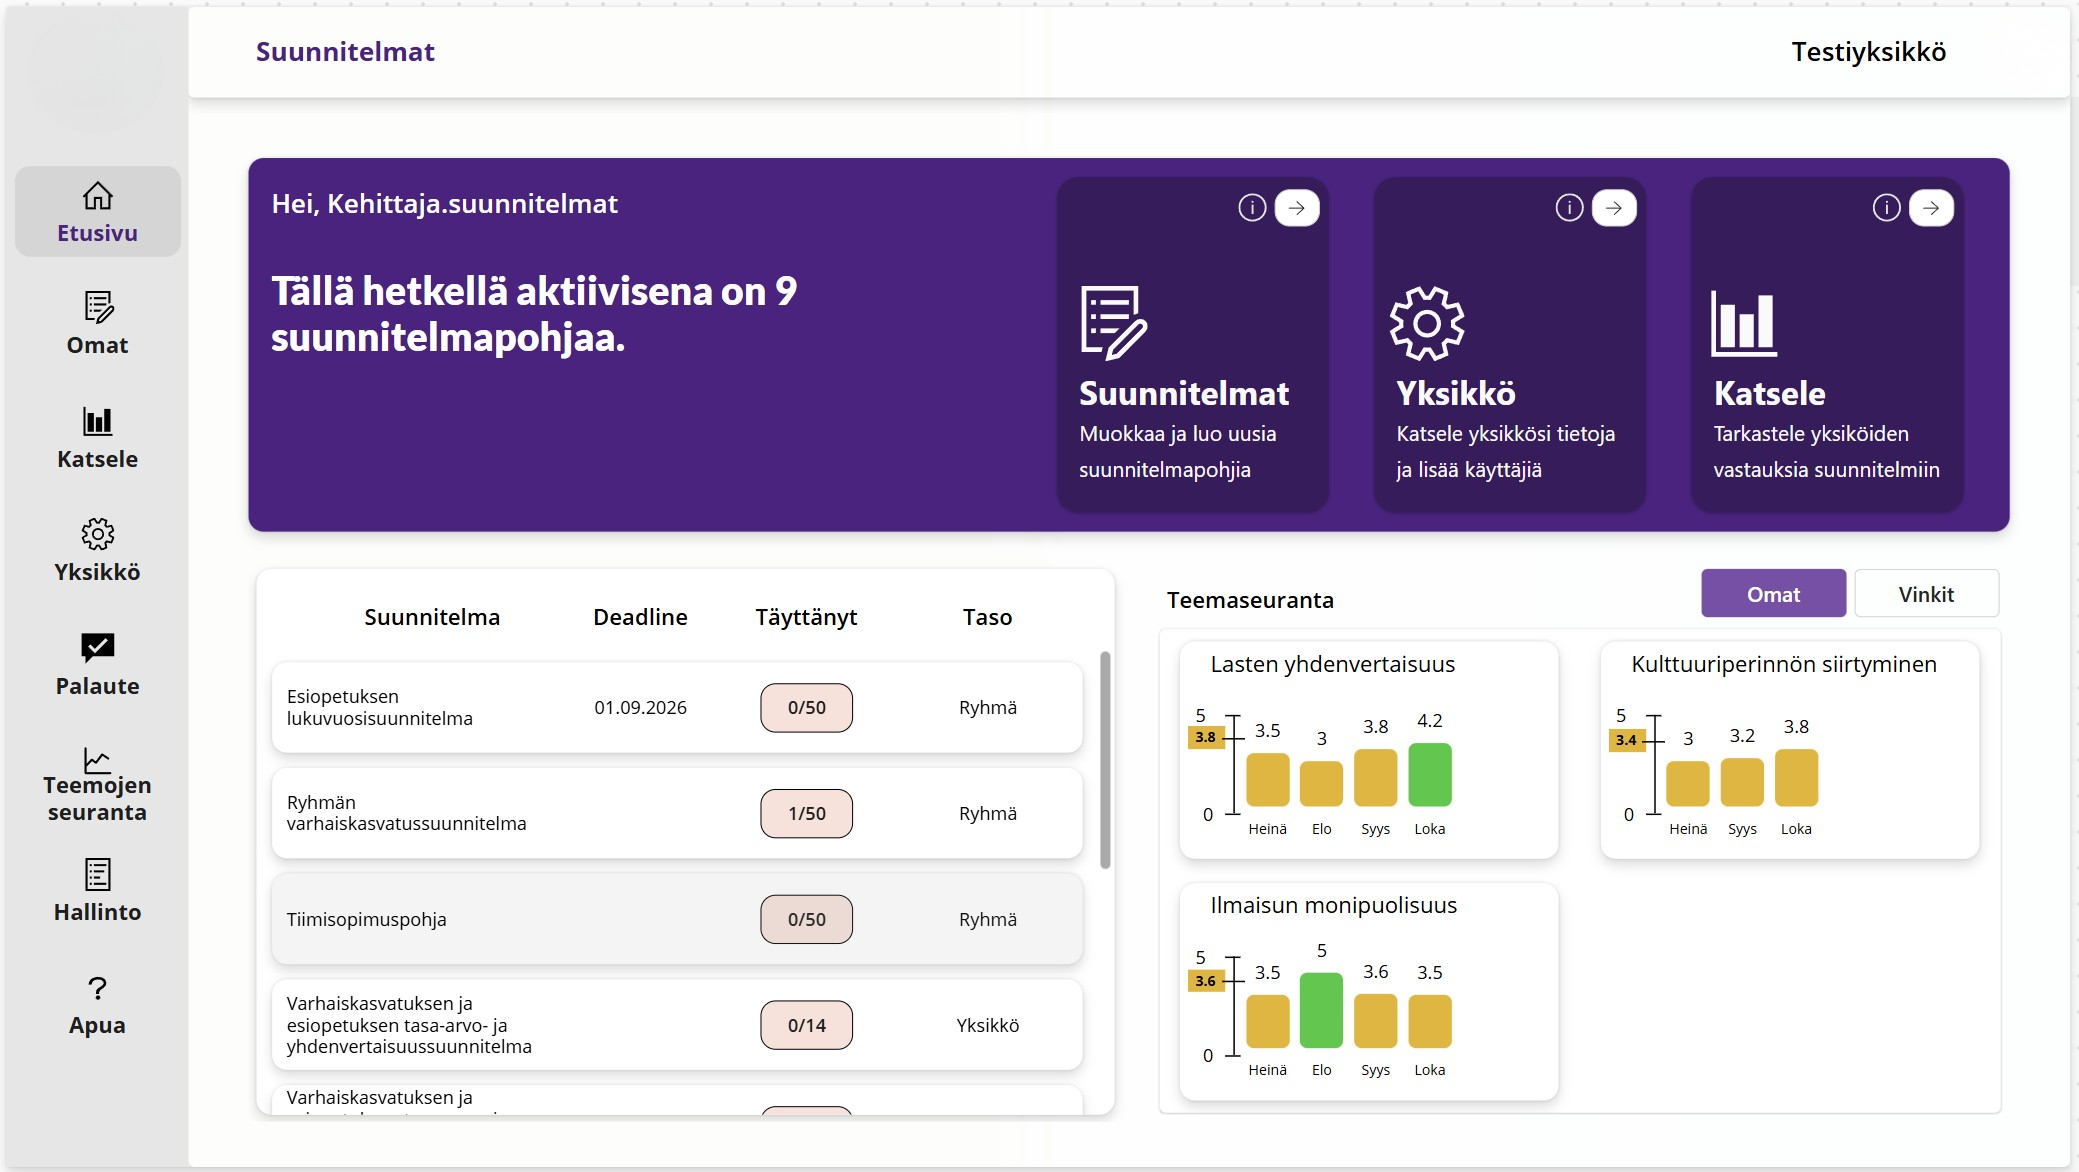
Task: Click the plans list vertical scrollbar
Action: pyautogui.click(x=1105, y=760)
